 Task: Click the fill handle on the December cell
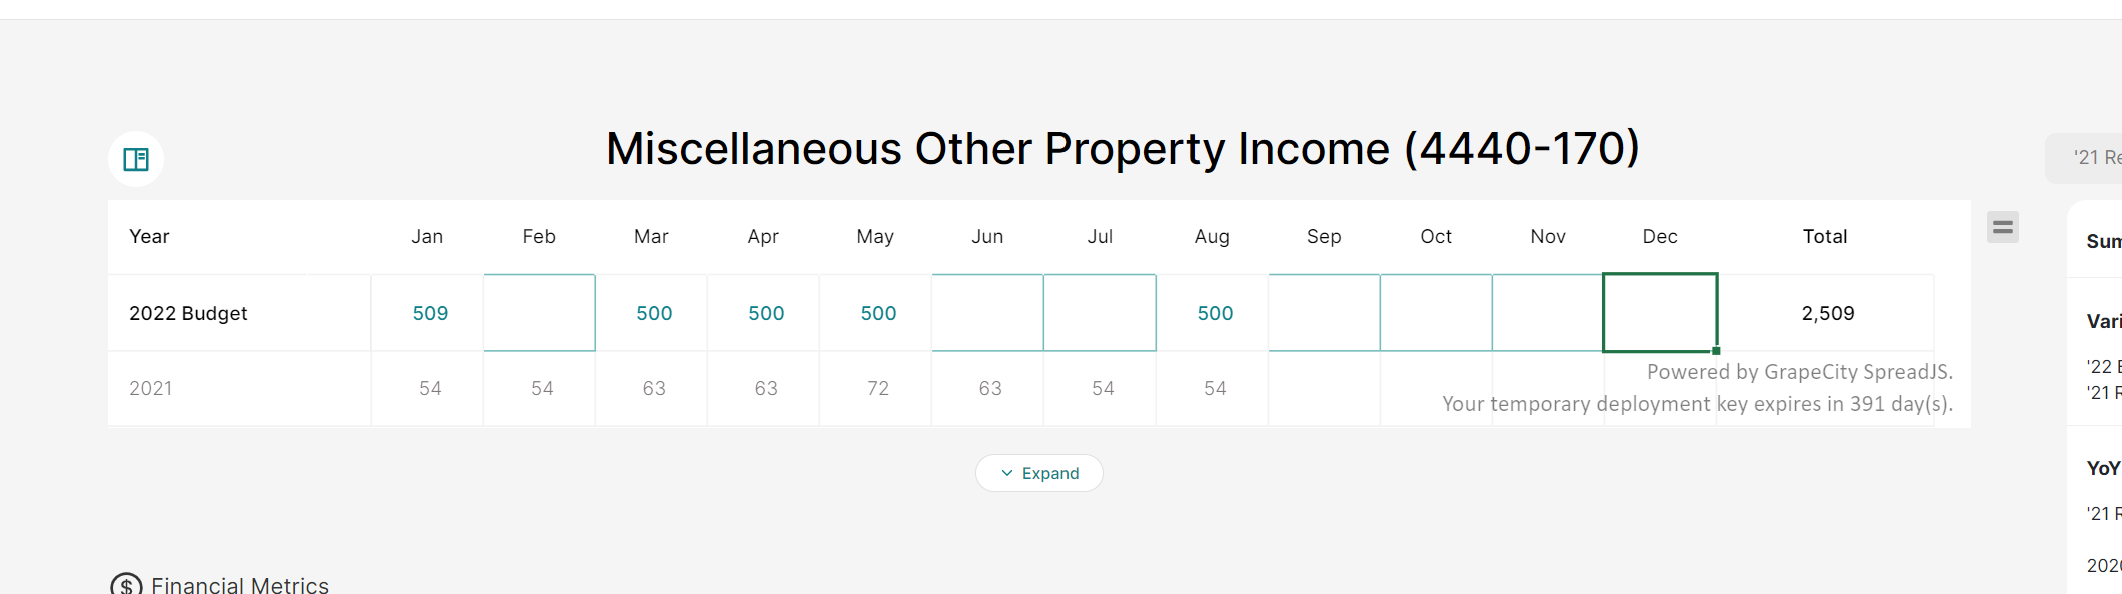pyautogui.click(x=1716, y=351)
